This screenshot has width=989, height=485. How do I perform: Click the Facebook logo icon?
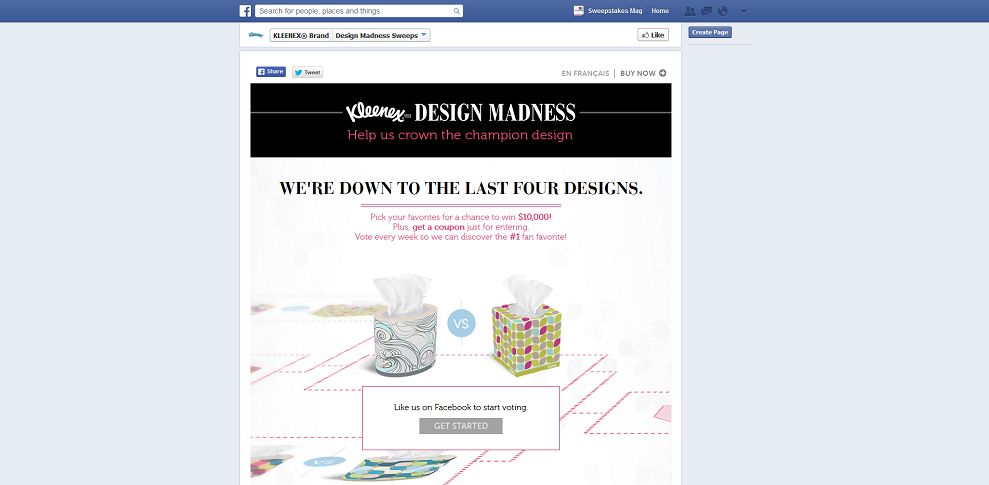point(245,11)
